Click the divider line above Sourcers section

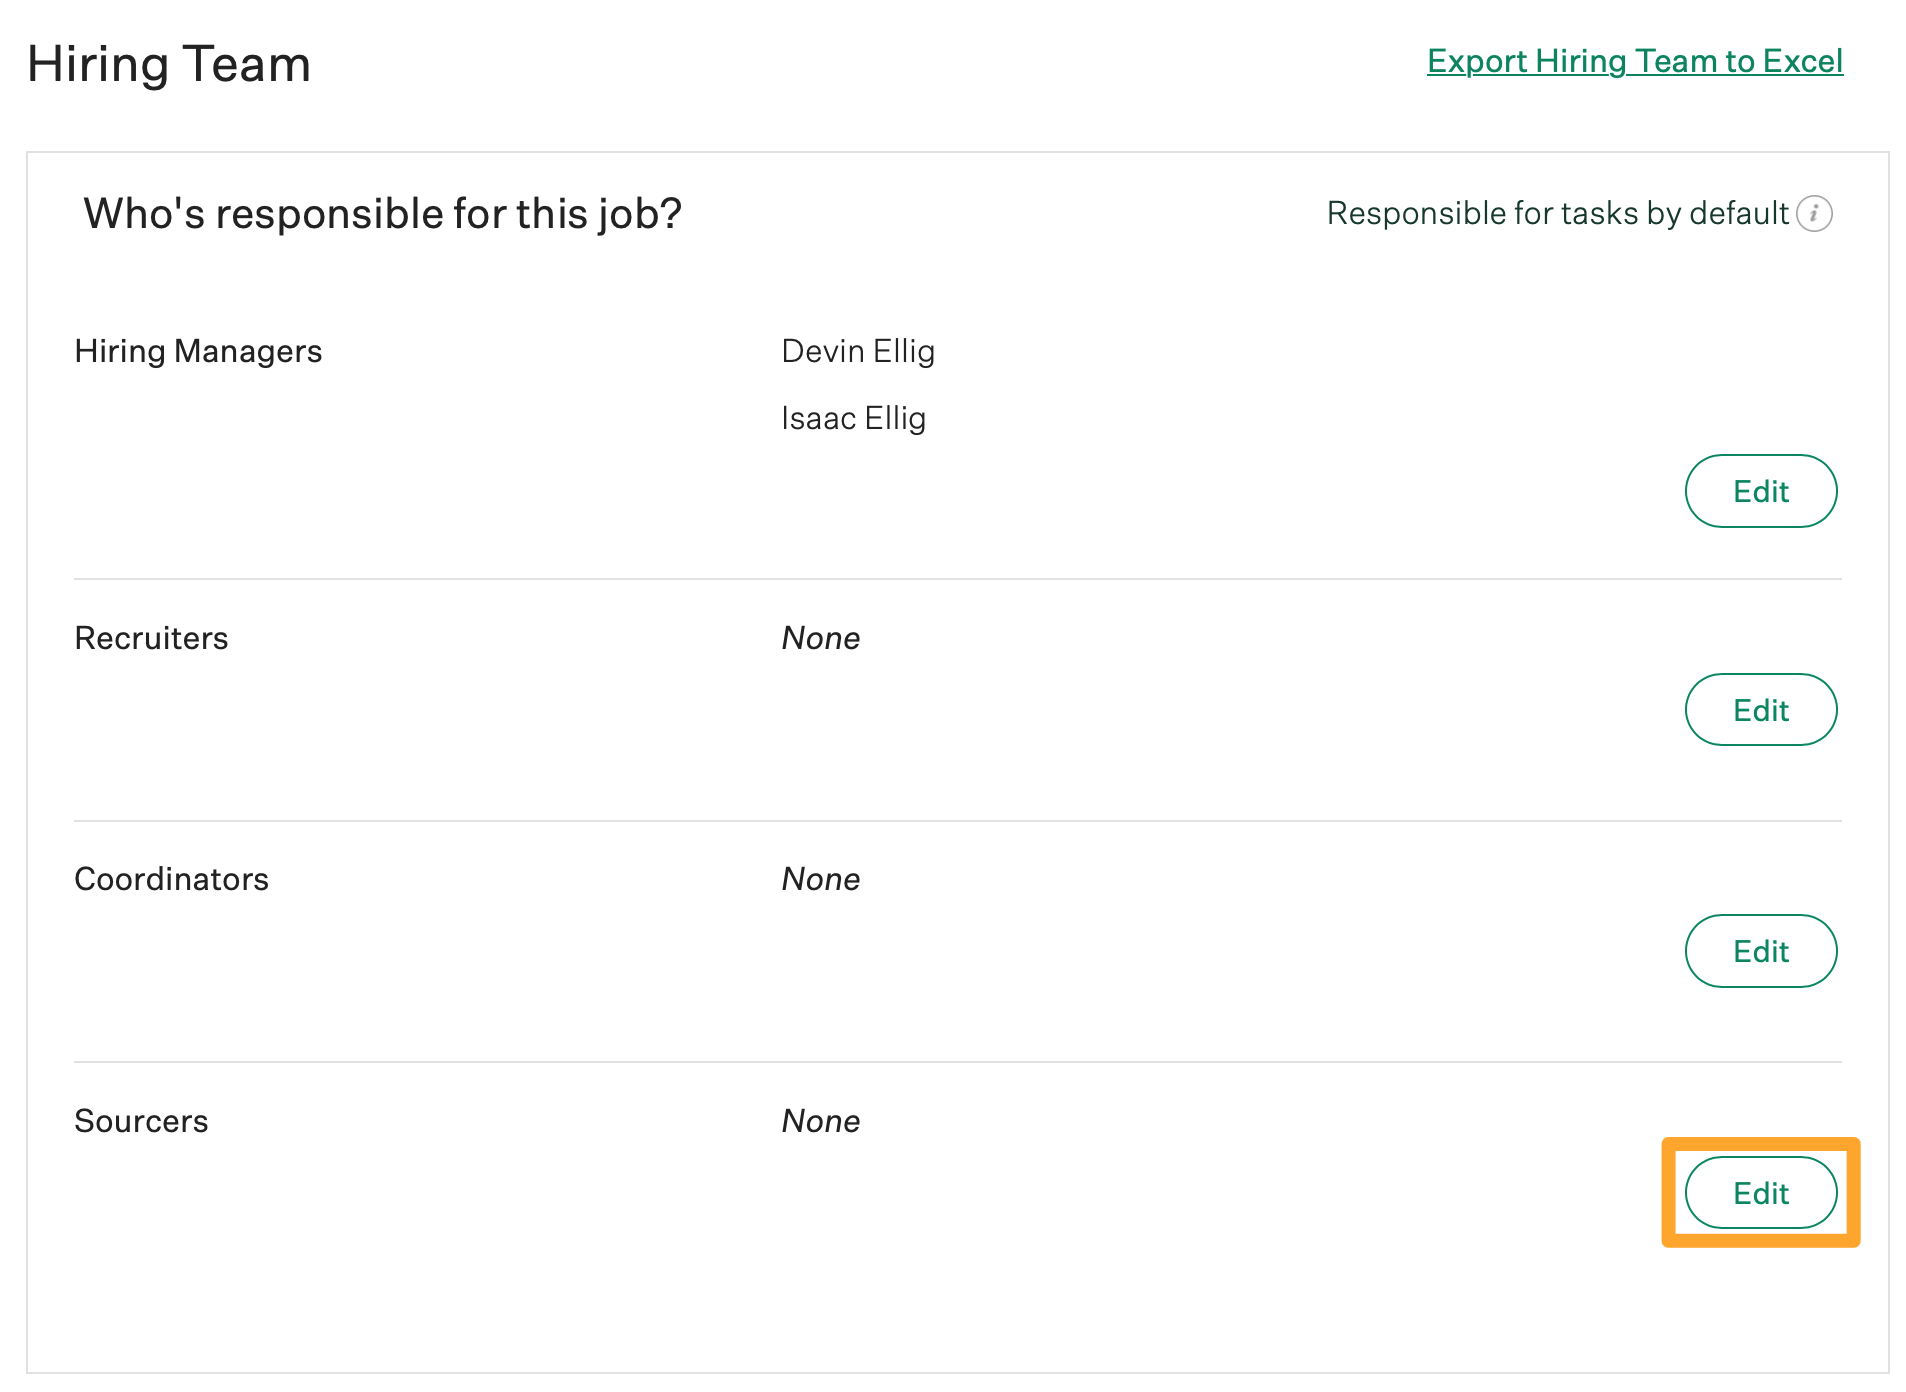(958, 1062)
